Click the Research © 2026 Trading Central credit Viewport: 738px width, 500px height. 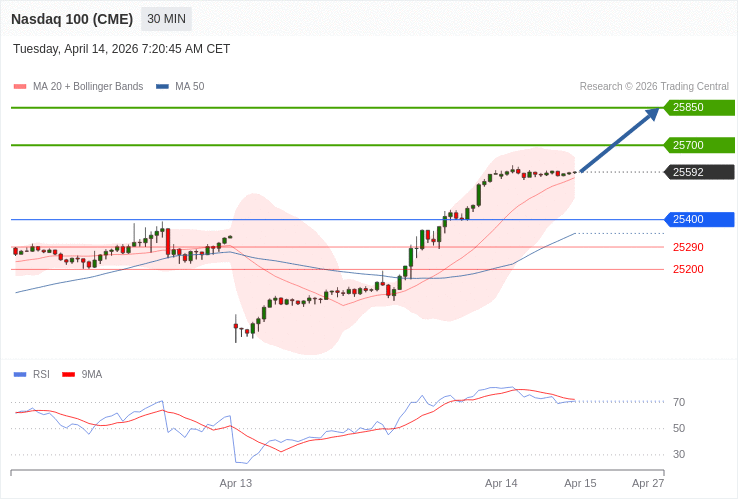[654, 87]
